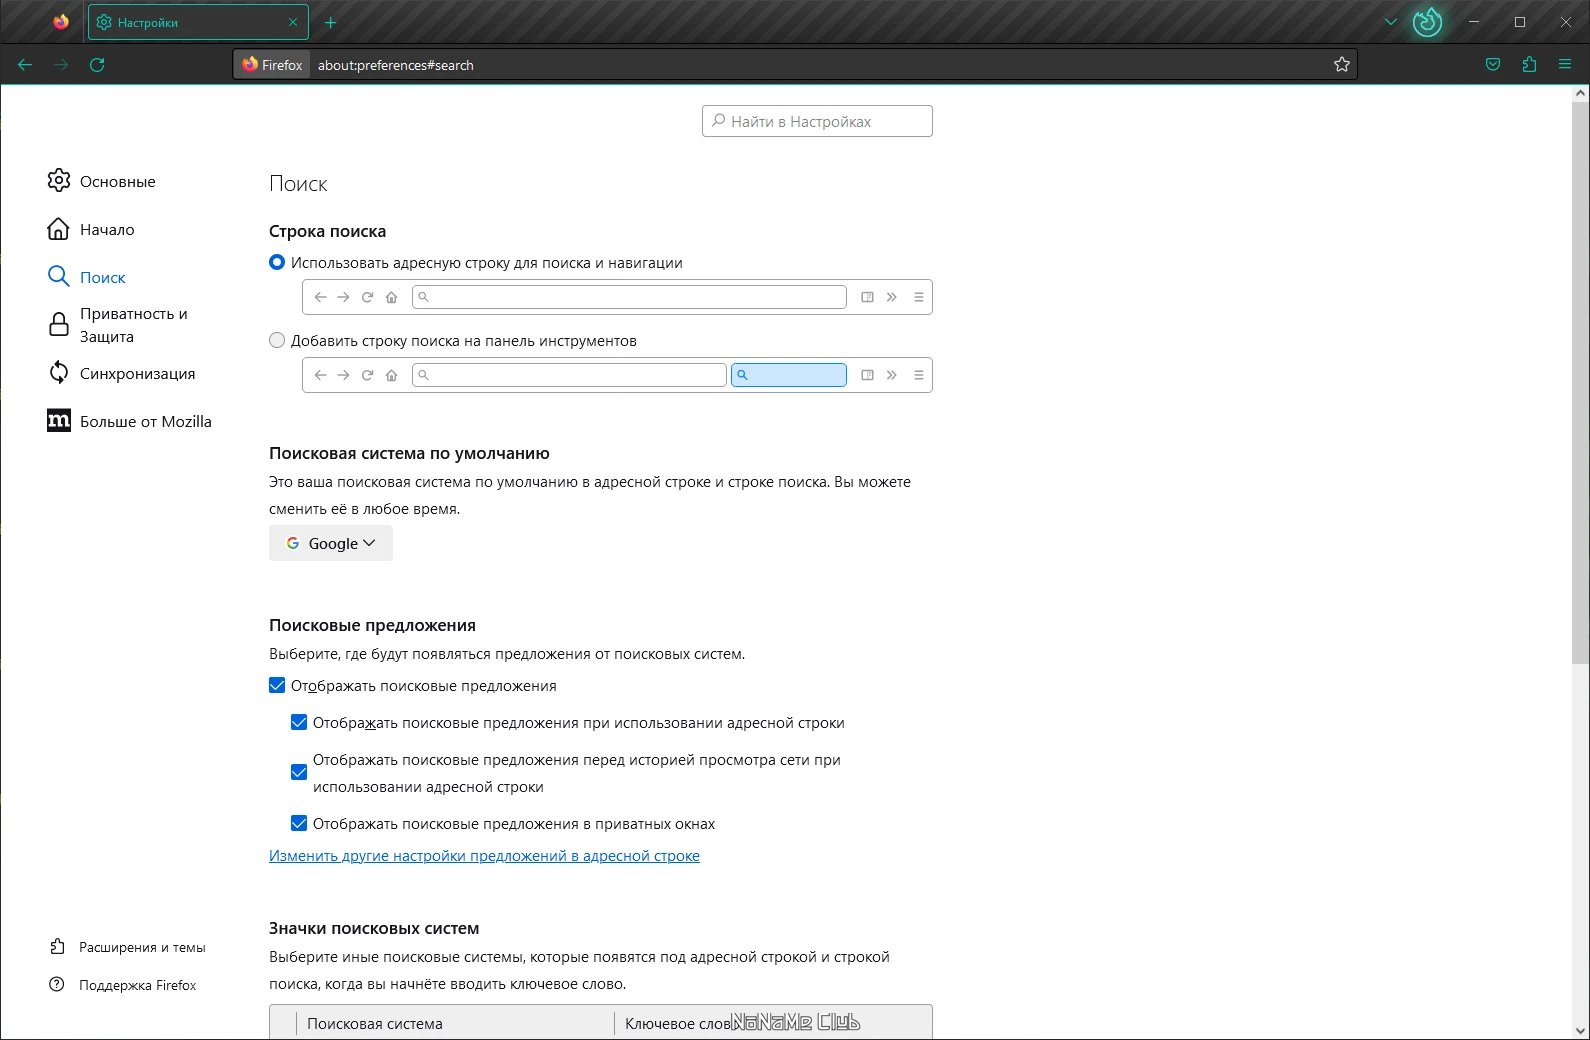Viewport: 1590px width, 1040px height.
Task: Click the question mark help icon
Action: coord(57,984)
